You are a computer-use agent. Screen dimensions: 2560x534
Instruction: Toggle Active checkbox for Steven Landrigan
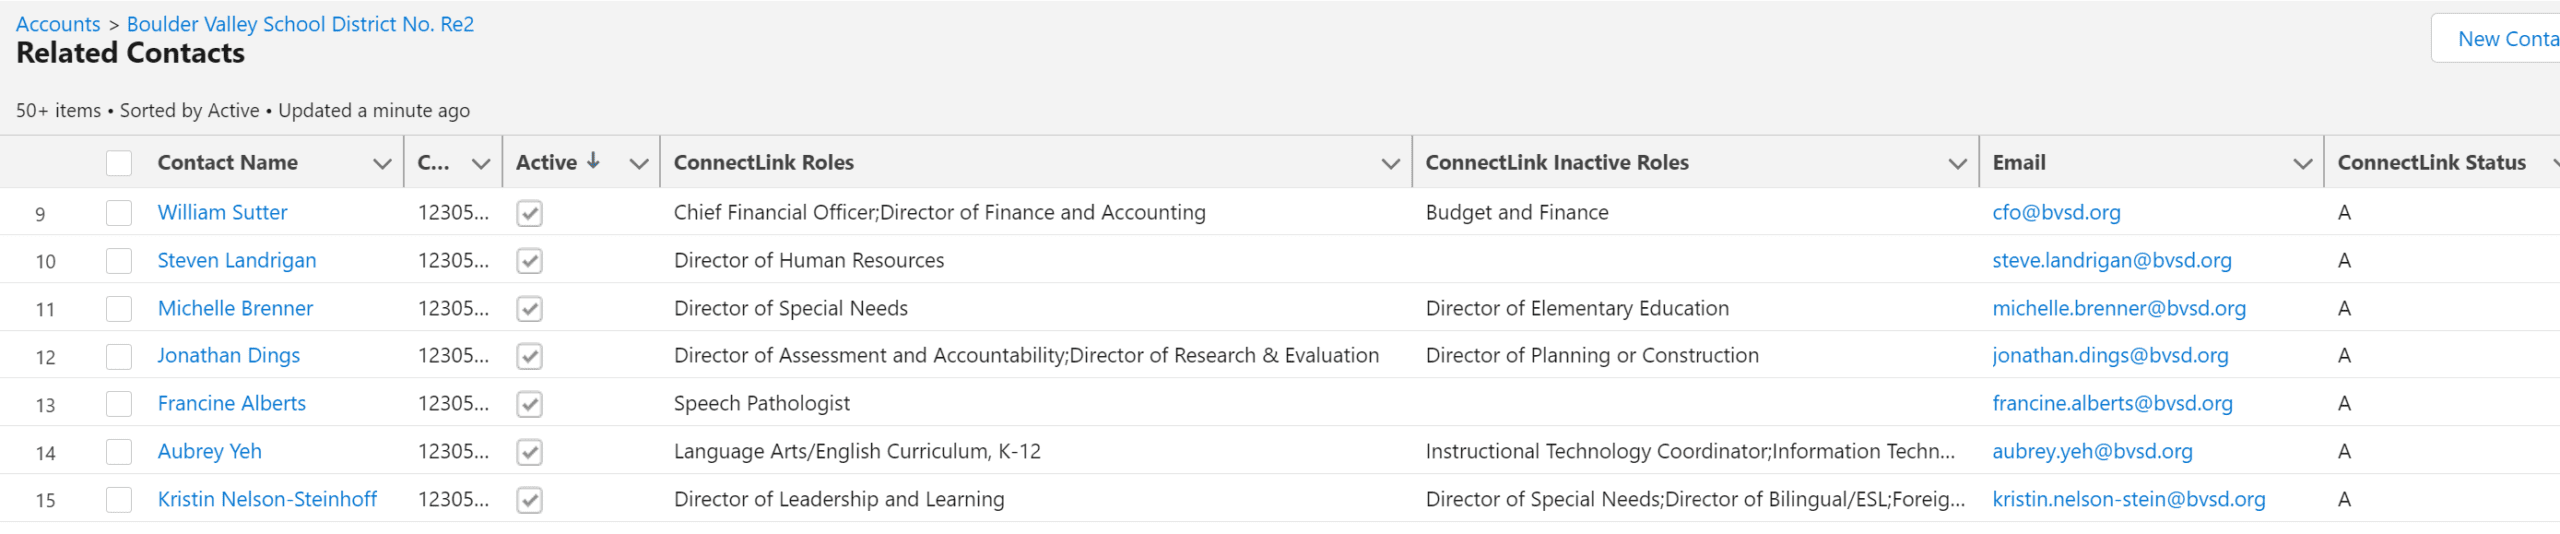pyautogui.click(x=529, y=261)
